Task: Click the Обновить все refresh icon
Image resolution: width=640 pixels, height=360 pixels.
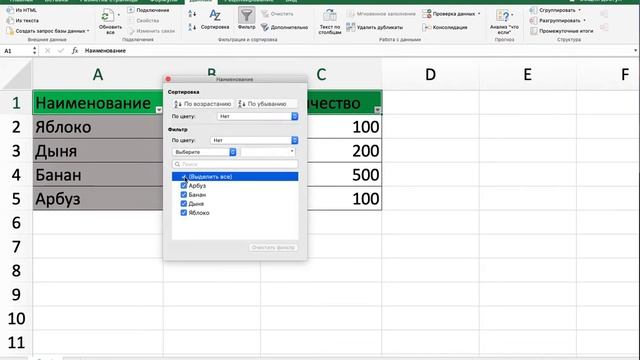Action: pos(107,16)
